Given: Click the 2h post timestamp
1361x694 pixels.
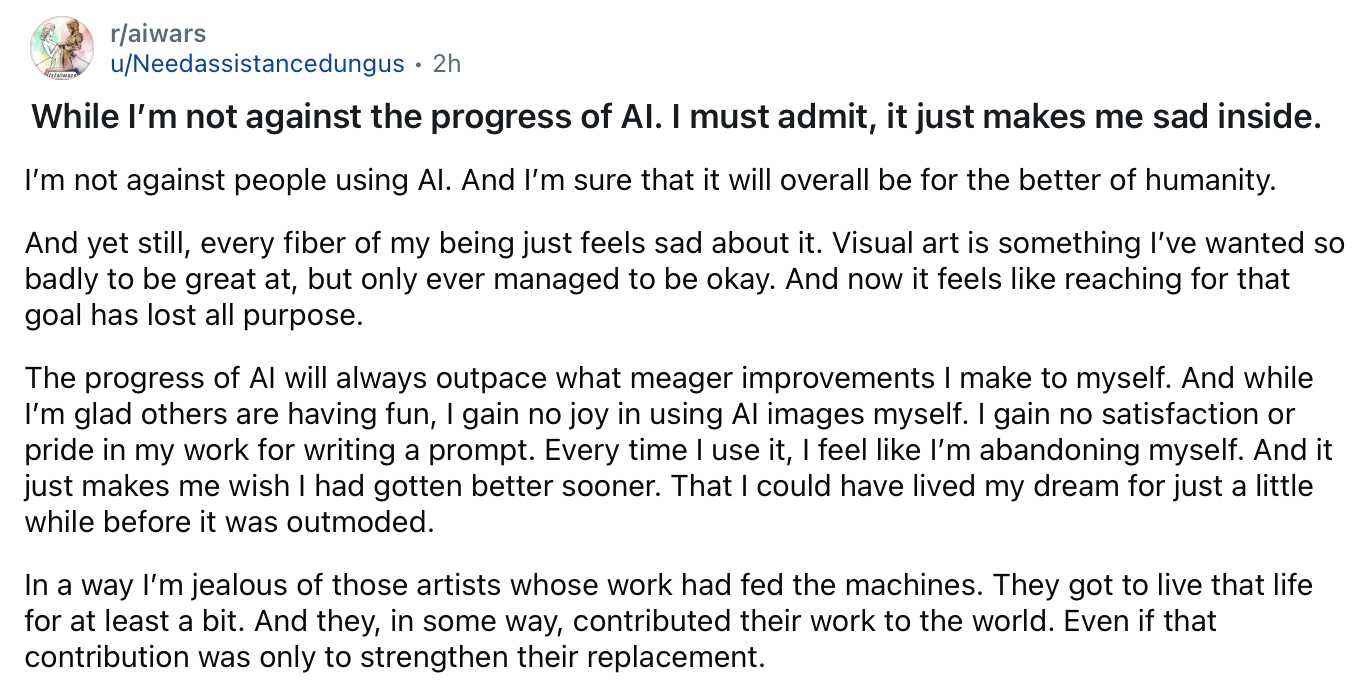Looking at the screenshot, I should (447, 64).
